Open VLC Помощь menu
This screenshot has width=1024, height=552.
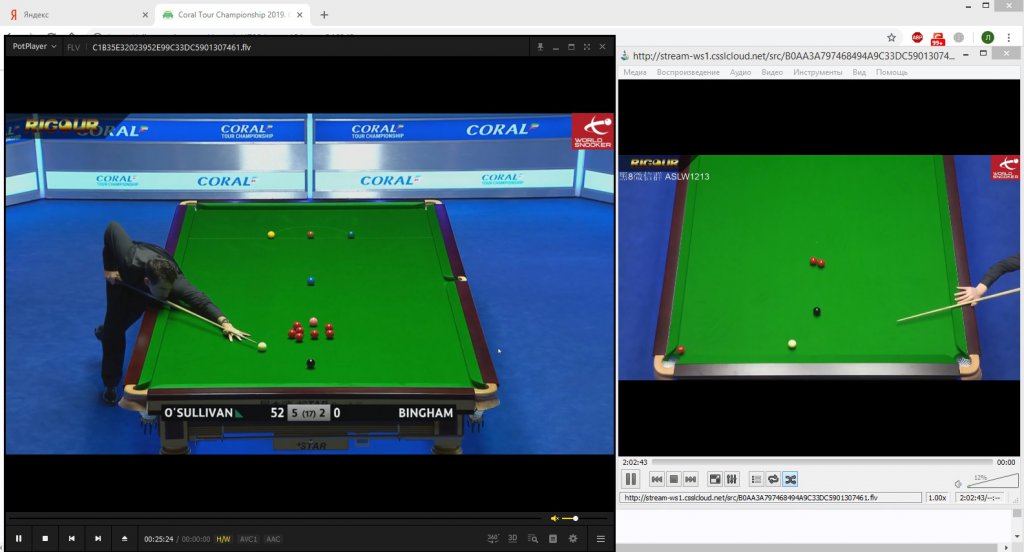click(x=891, y=72)
